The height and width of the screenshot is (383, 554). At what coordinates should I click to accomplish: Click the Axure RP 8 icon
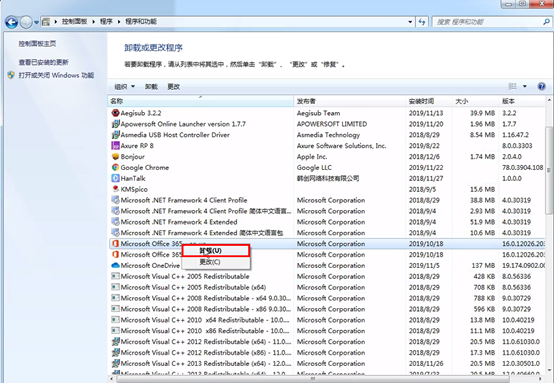tap(116, 146)
